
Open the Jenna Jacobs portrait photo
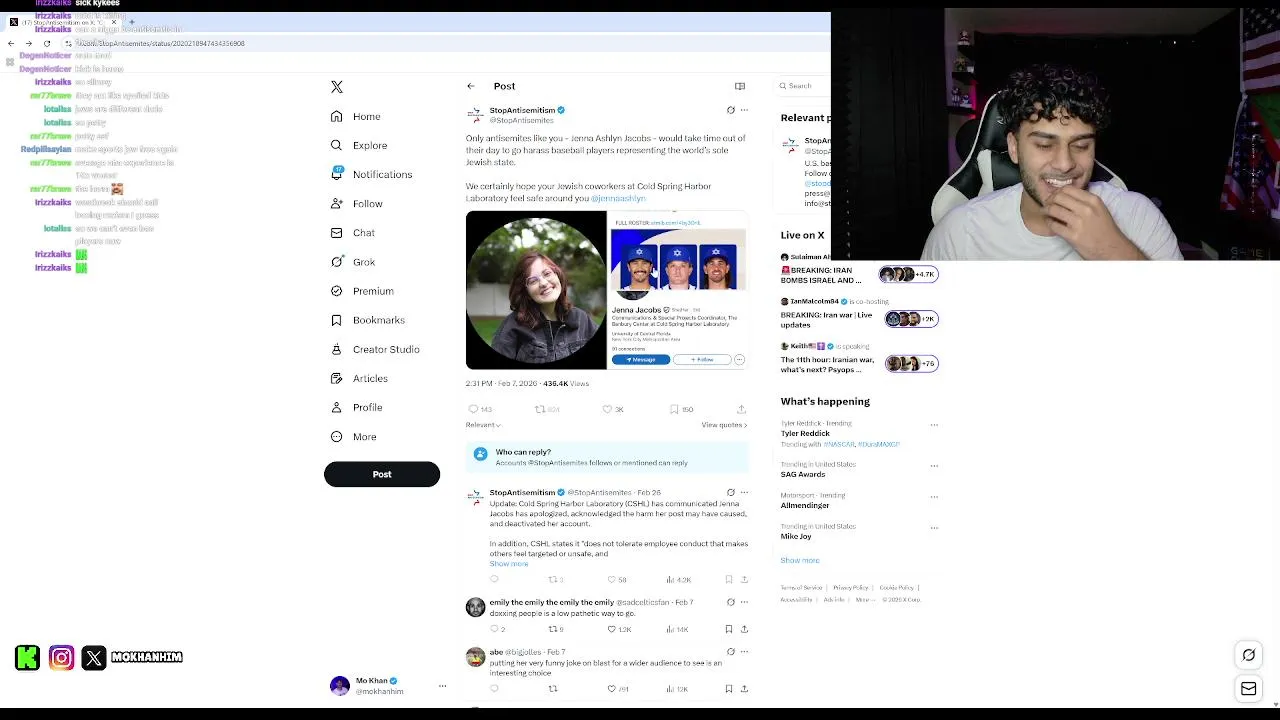[x=536, y=291]
